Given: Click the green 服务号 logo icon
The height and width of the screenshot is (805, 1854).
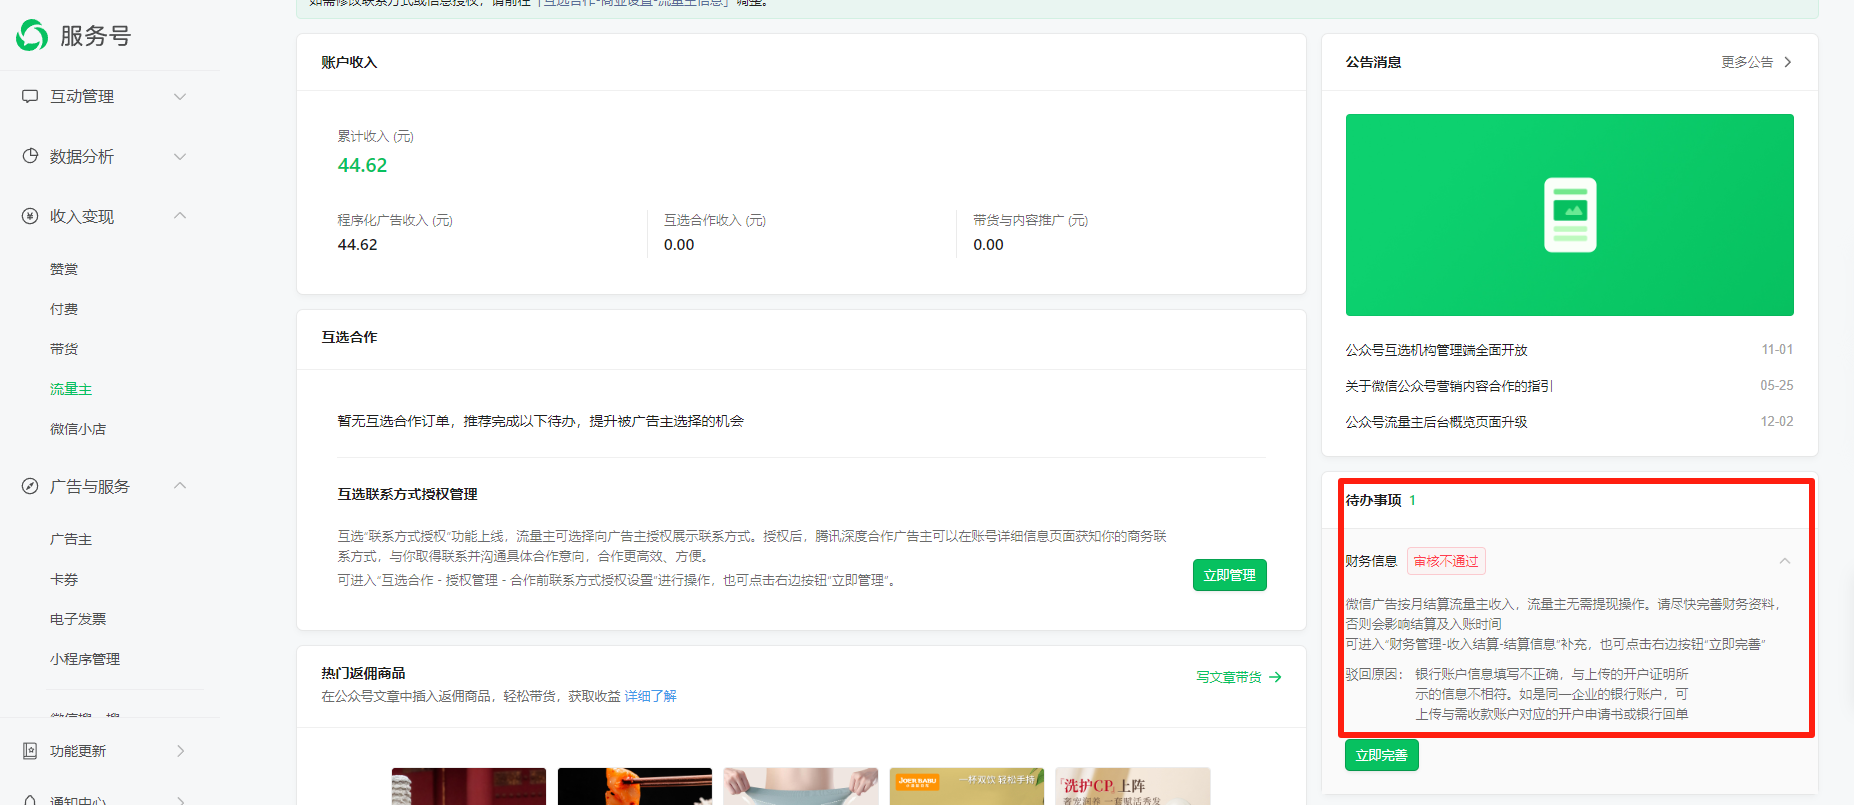Looking at the screenshot, I should pyautogui.click(x=32, y=35).
